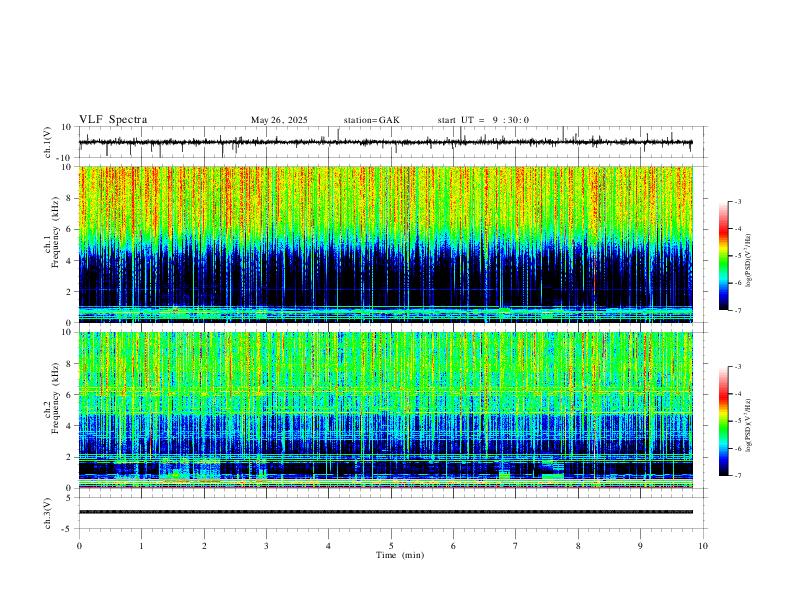Image resolution: width=792 pixels, height=612 pixels.
Task: Click the ch.1 voltage waveform trace
Action: click(x=385, y=142)
